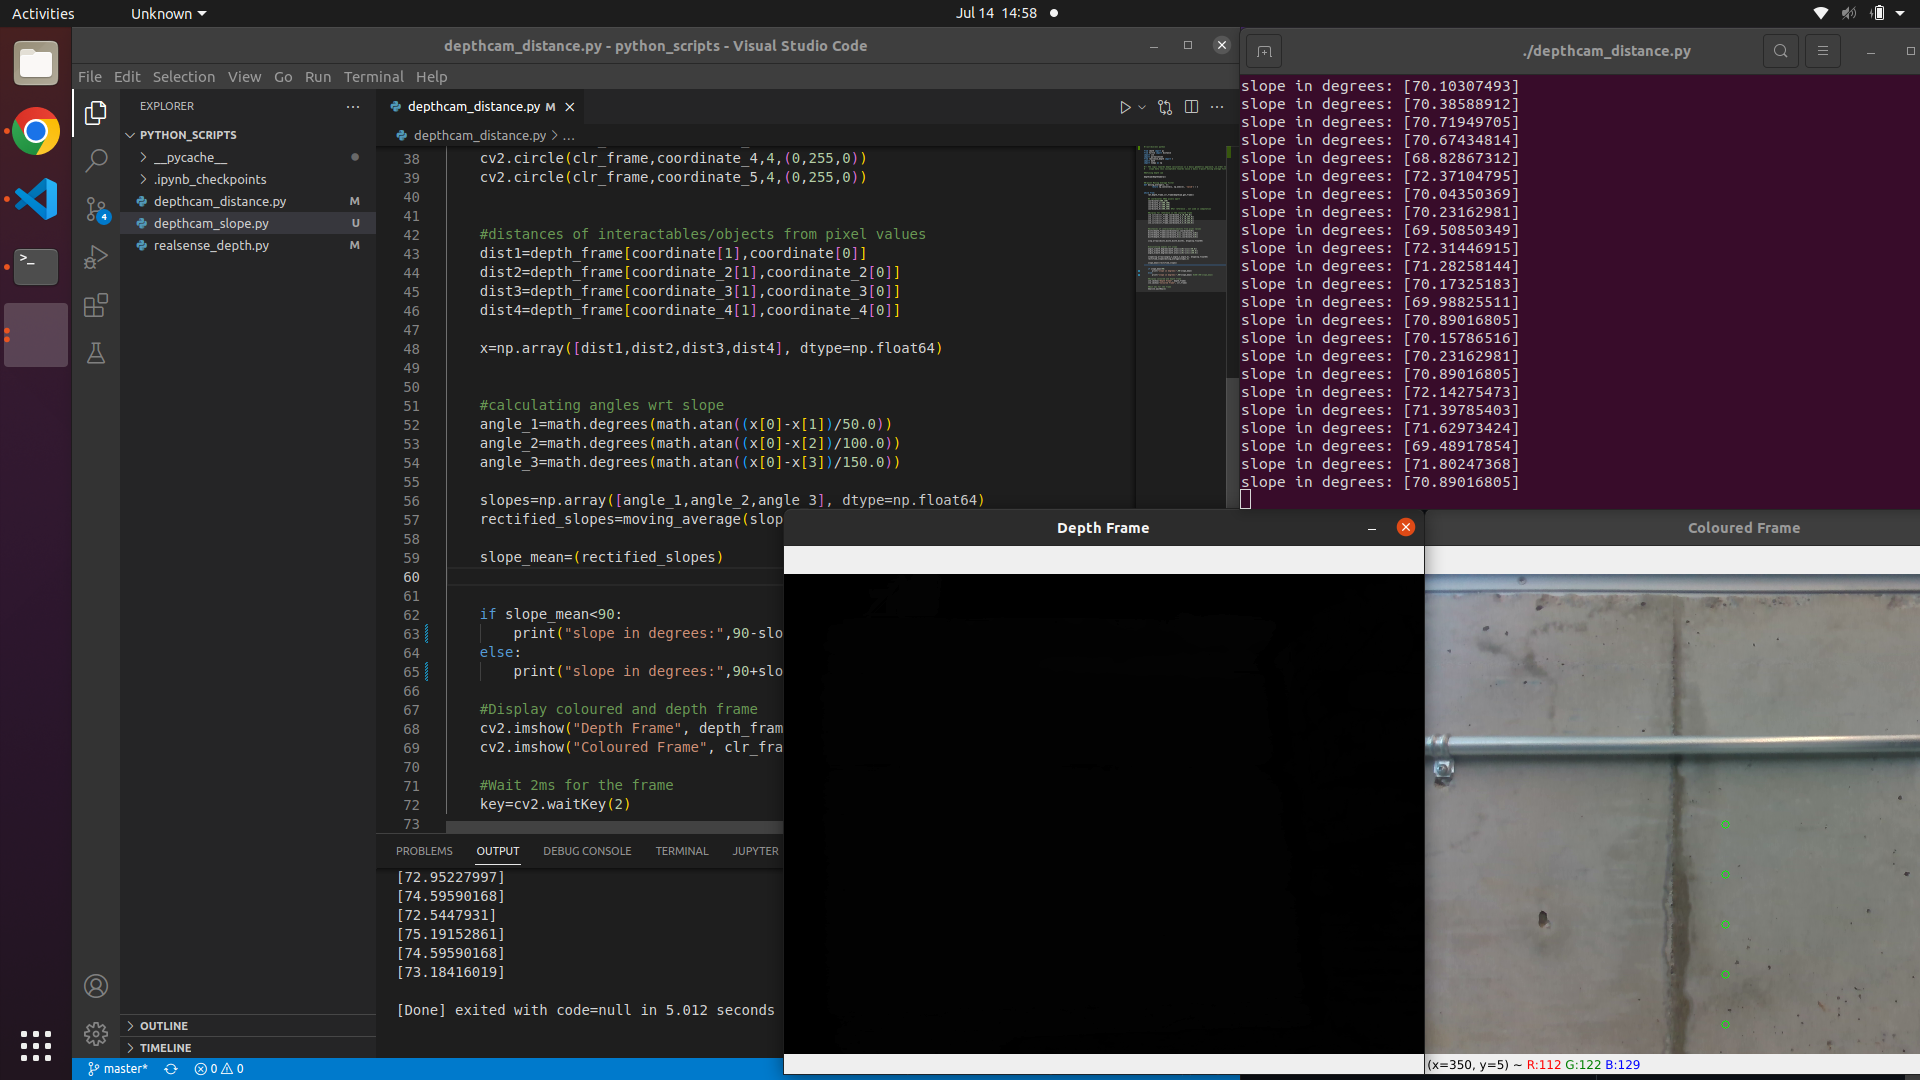Open the Run and Debug view
The height and width of the screenshot is (1080, 1920).
click(x=96, y=257)
